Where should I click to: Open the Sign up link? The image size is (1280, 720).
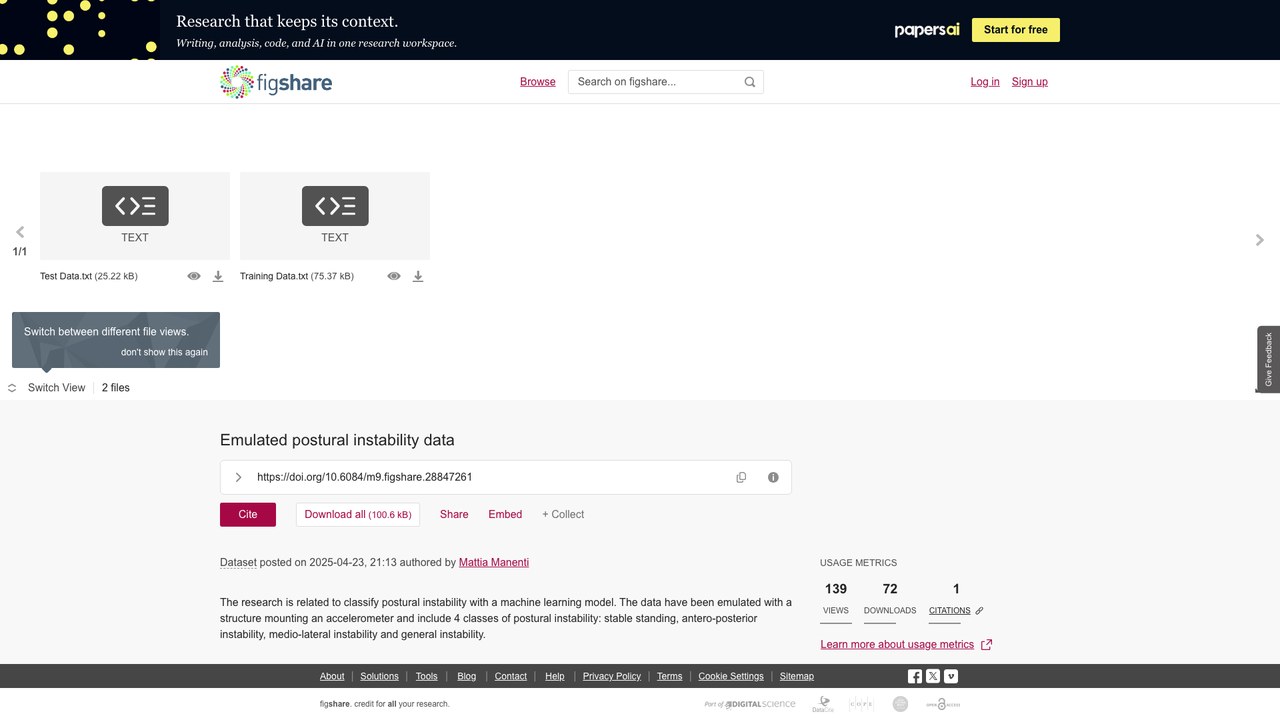1030,82
